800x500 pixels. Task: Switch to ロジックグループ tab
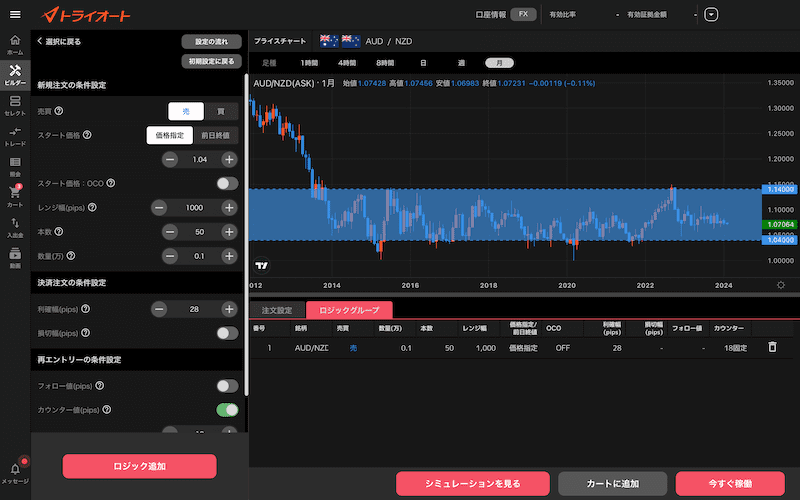pyautogui.click(x=349, y=310)
